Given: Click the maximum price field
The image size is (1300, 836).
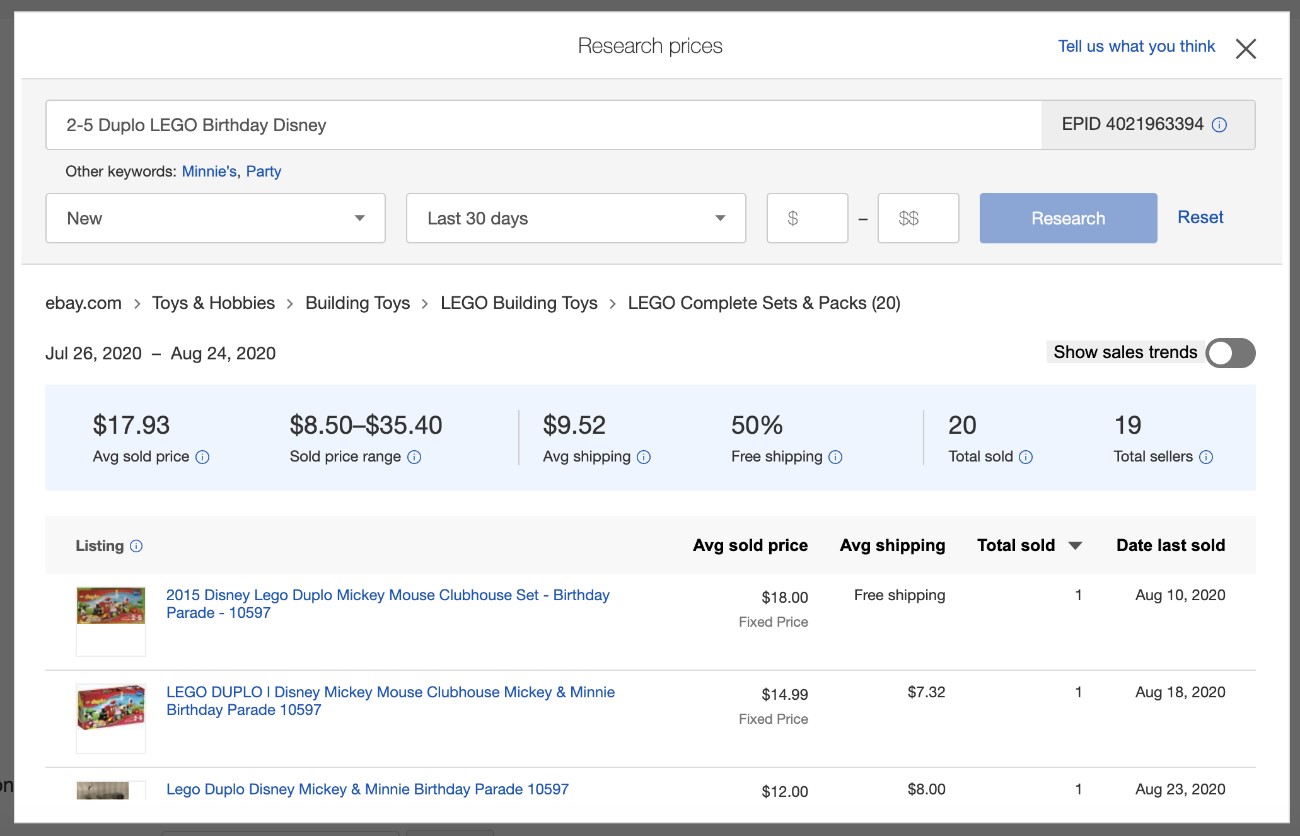Looking at the screenshot, I should pos(918,218).
